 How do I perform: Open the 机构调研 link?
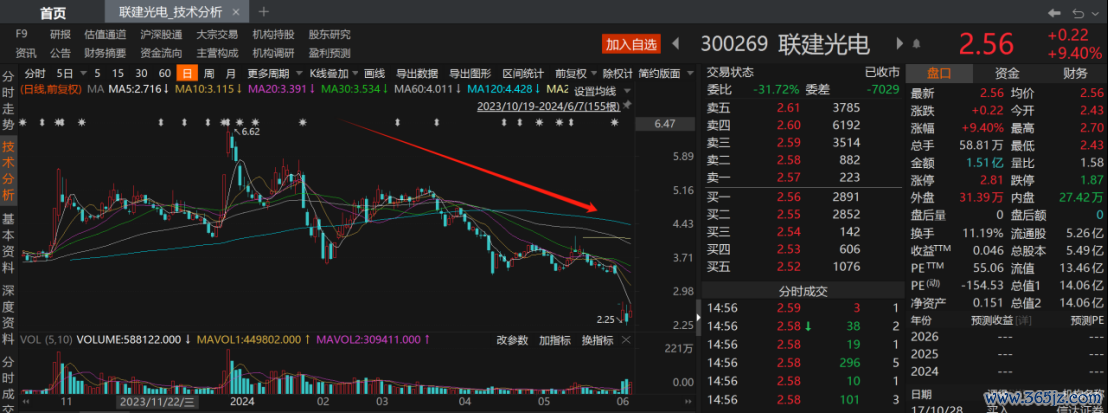[272, 53]
